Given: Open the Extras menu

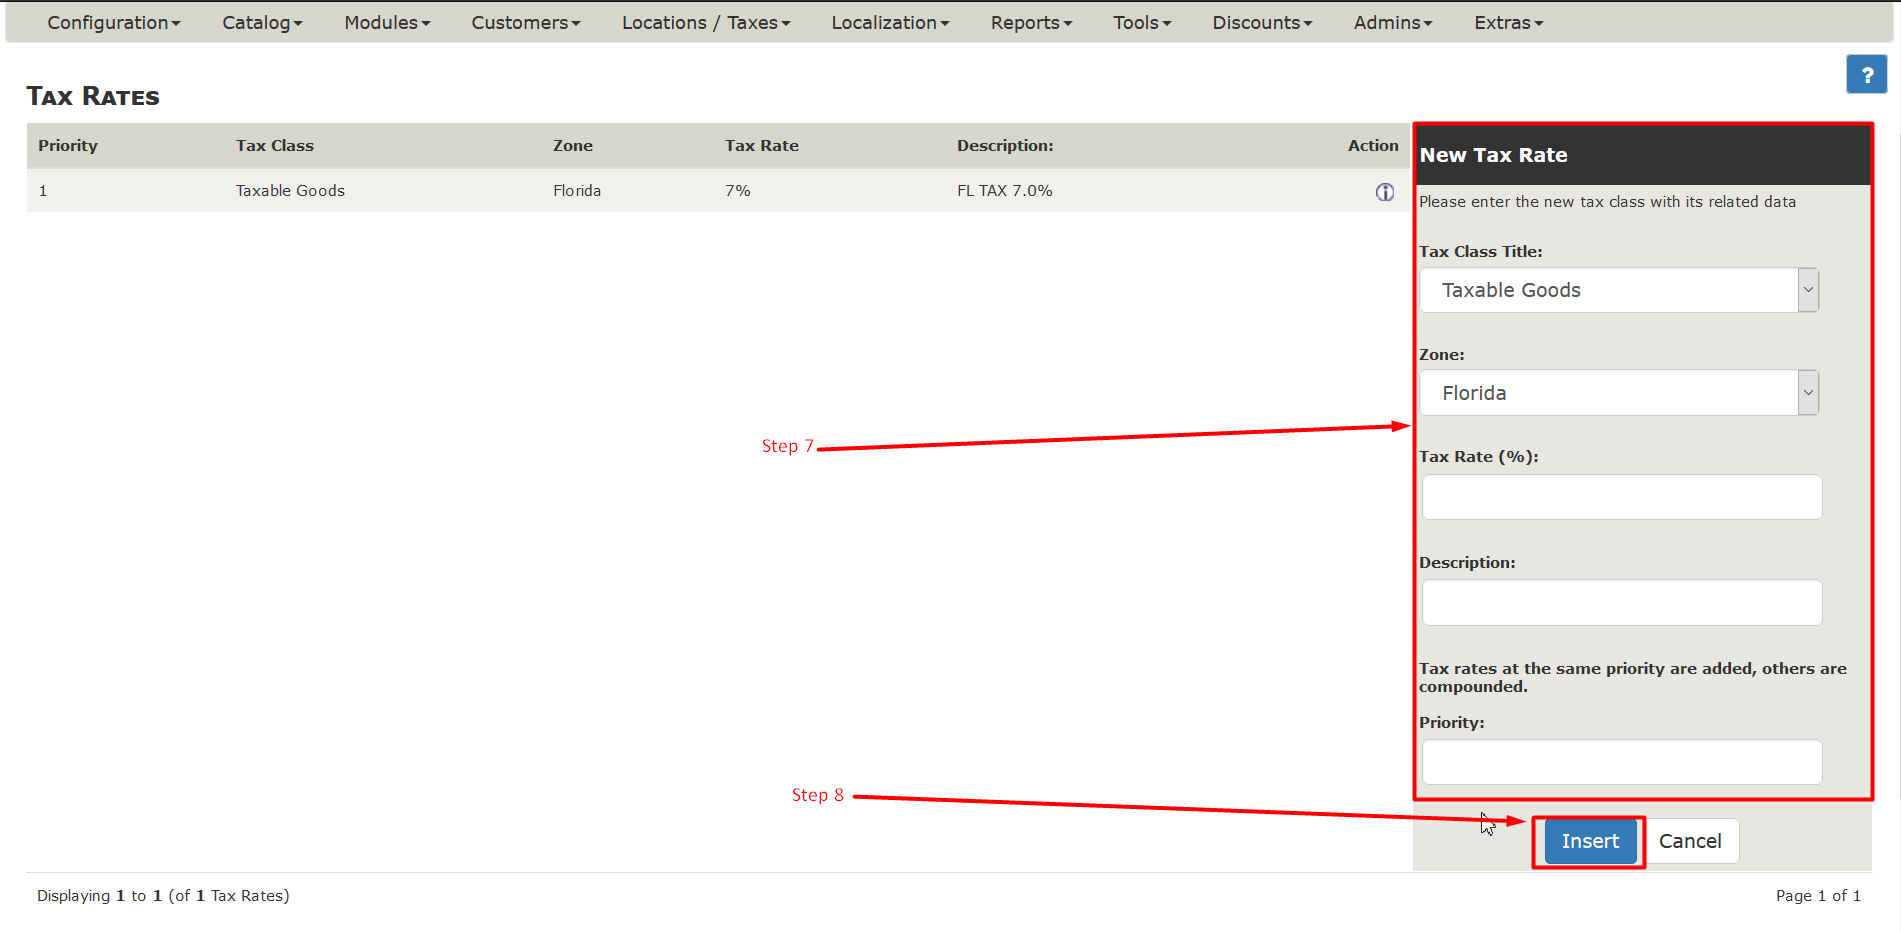Looking at the screenshot, I should point(1509,23).
